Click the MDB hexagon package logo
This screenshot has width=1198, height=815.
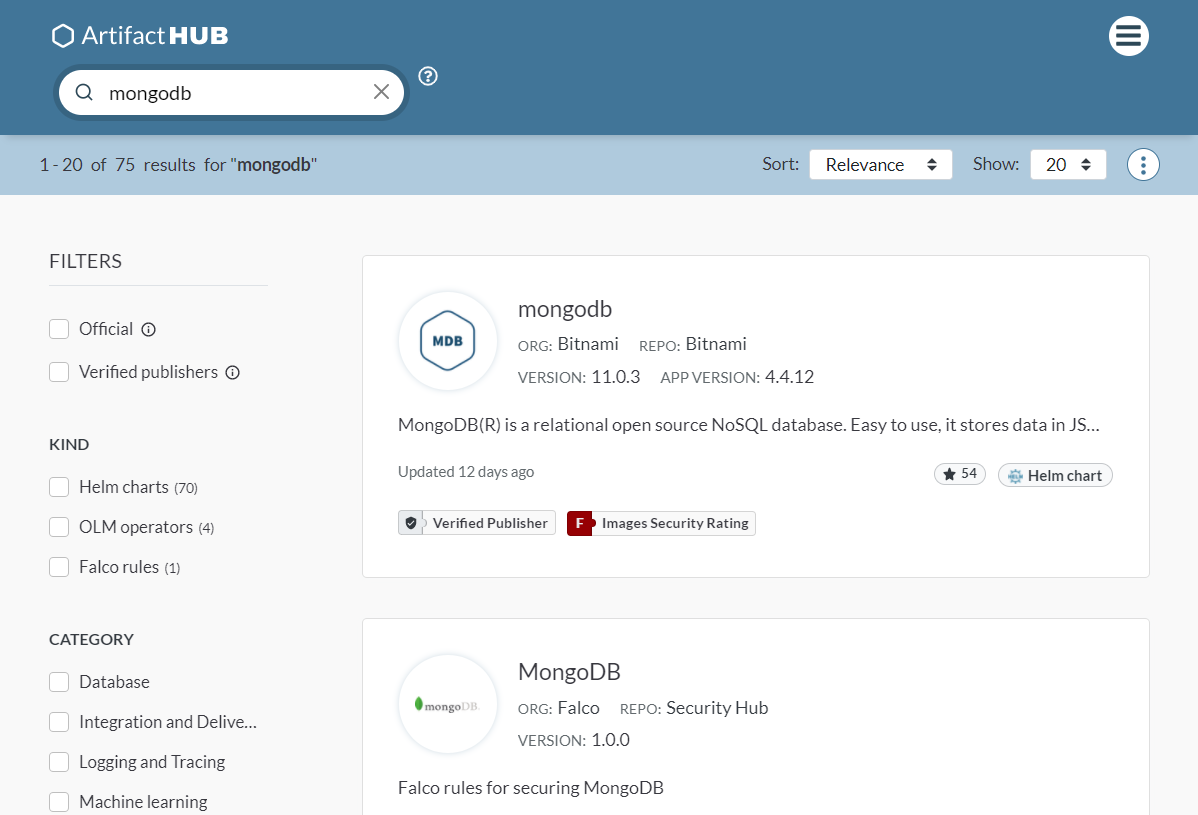click(x=448, y=341)
